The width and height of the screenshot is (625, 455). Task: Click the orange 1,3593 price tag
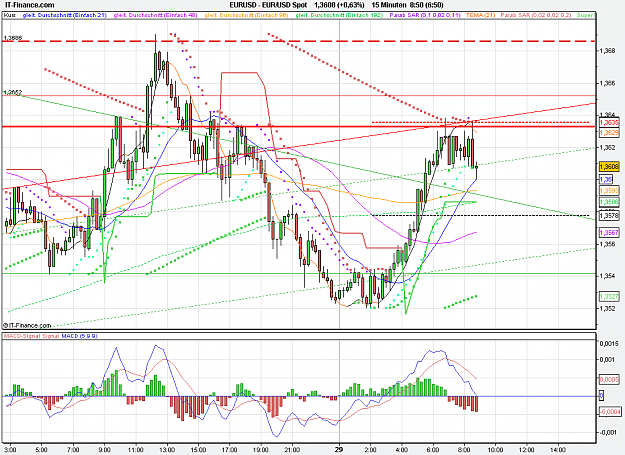point(609,191)
